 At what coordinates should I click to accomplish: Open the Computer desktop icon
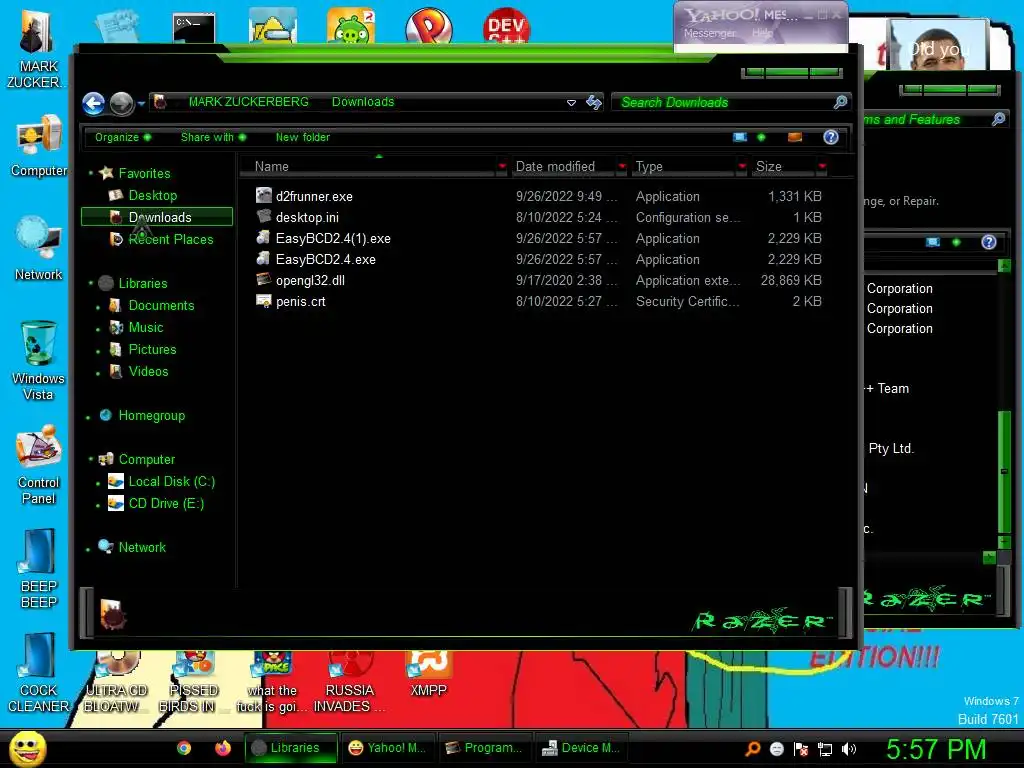click(x=39, y=146)
